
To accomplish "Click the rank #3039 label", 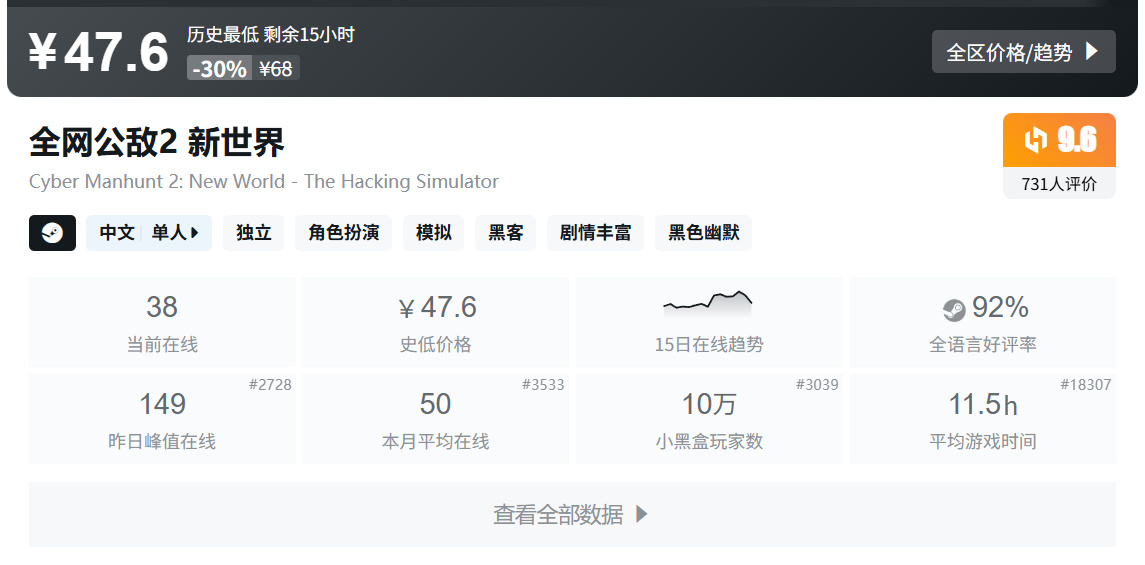I will click(x=817, y=385).
